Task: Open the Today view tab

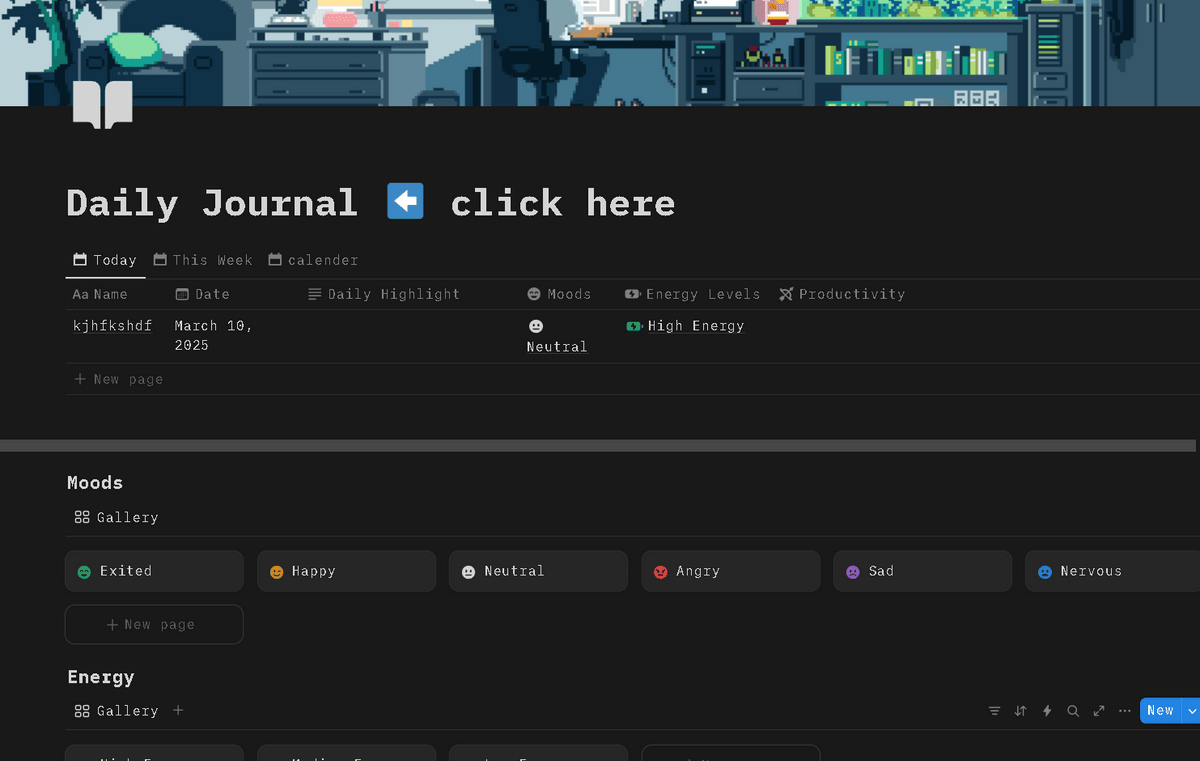Action: click(x=105, y=260)
